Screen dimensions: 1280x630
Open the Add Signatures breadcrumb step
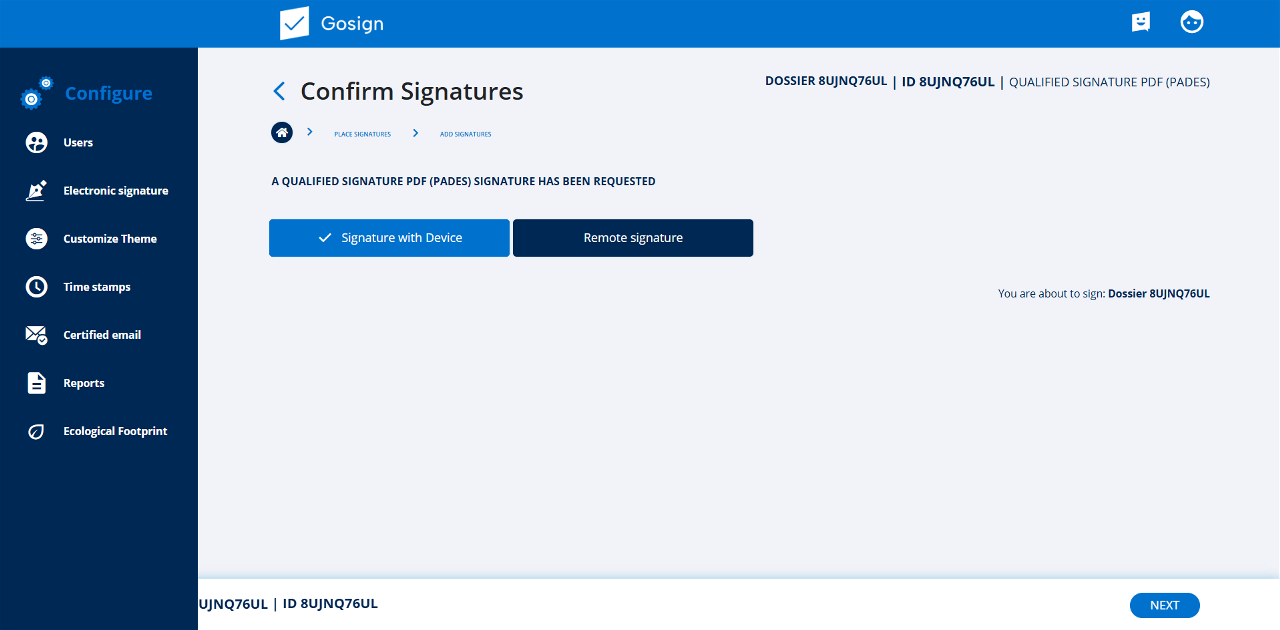465,134
